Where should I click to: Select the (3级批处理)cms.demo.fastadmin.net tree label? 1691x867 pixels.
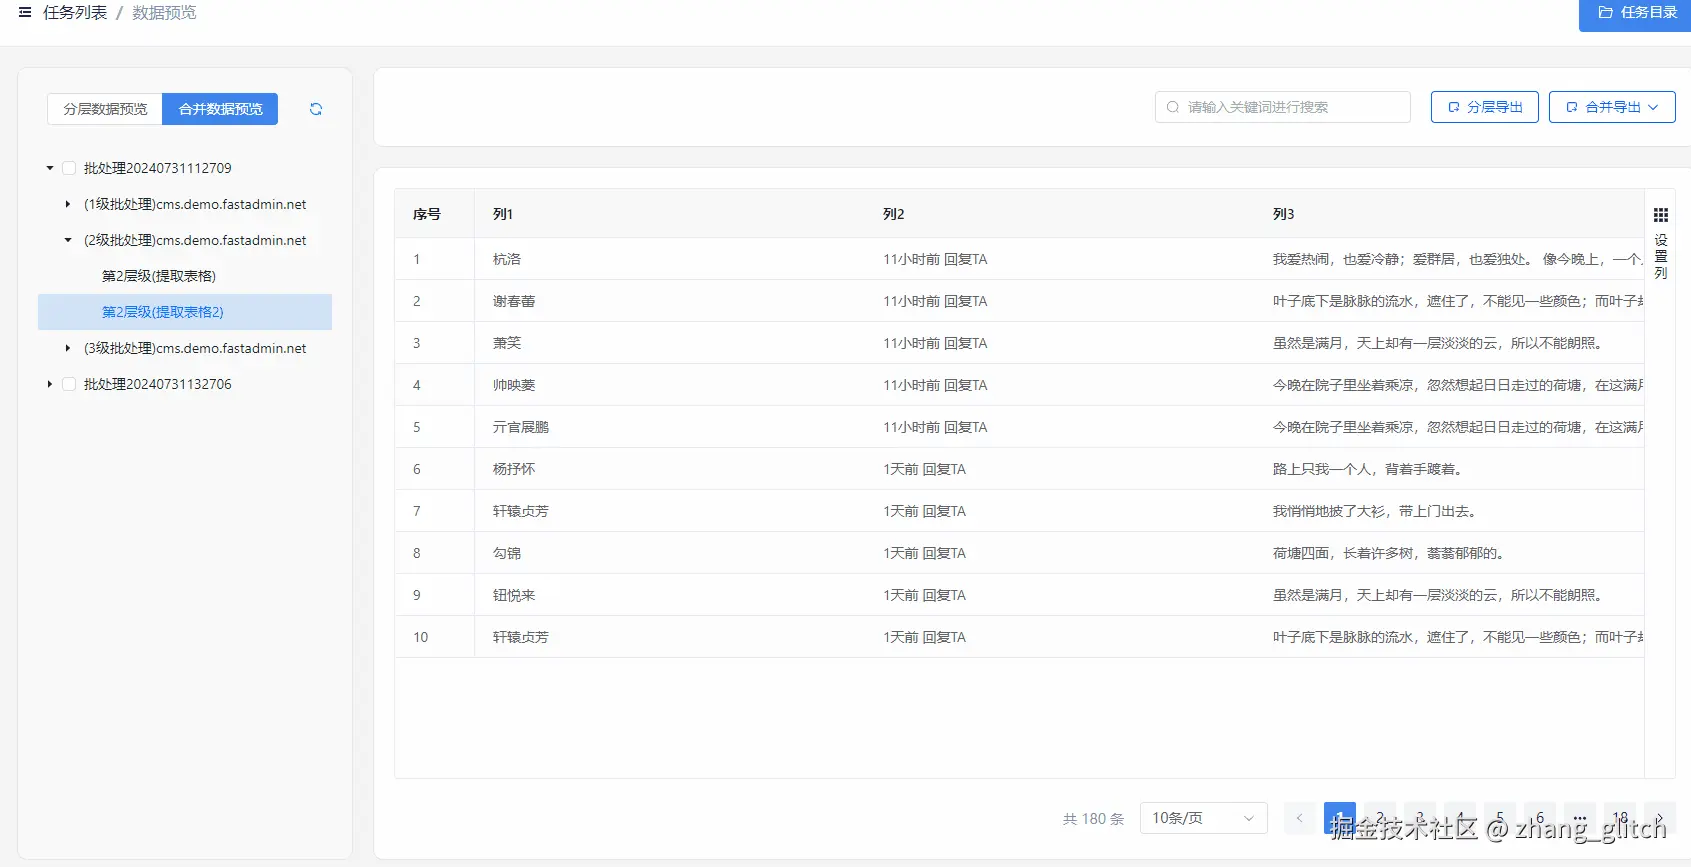coord(195,348)
